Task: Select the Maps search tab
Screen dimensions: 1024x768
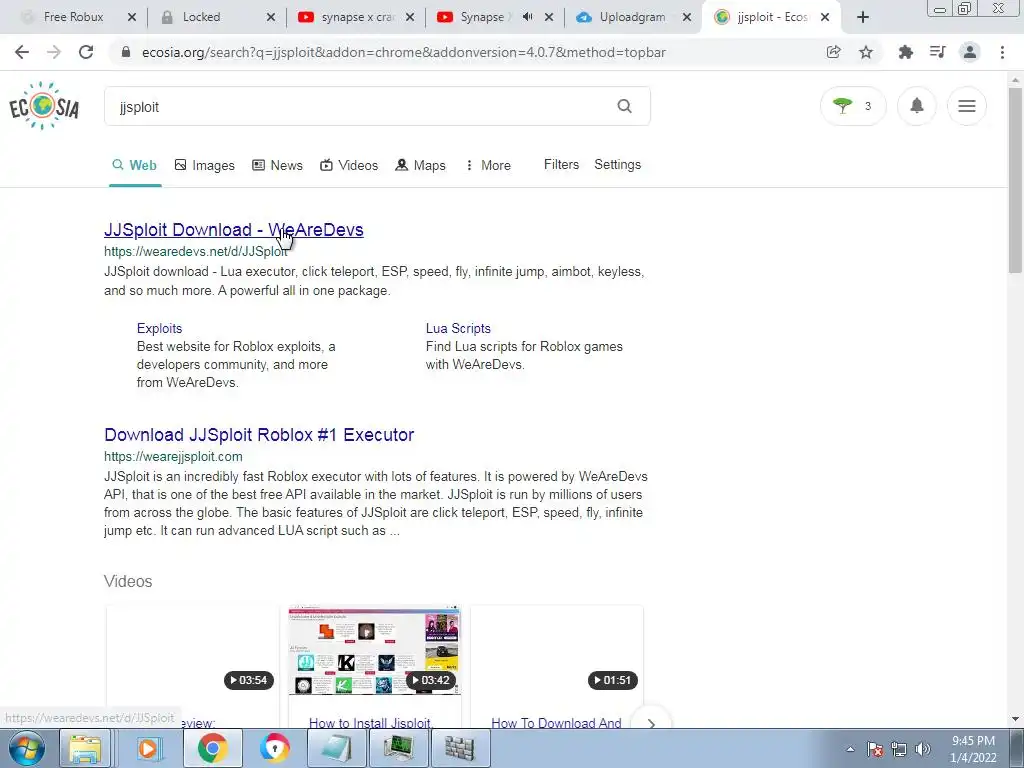Action: [421, 165]
